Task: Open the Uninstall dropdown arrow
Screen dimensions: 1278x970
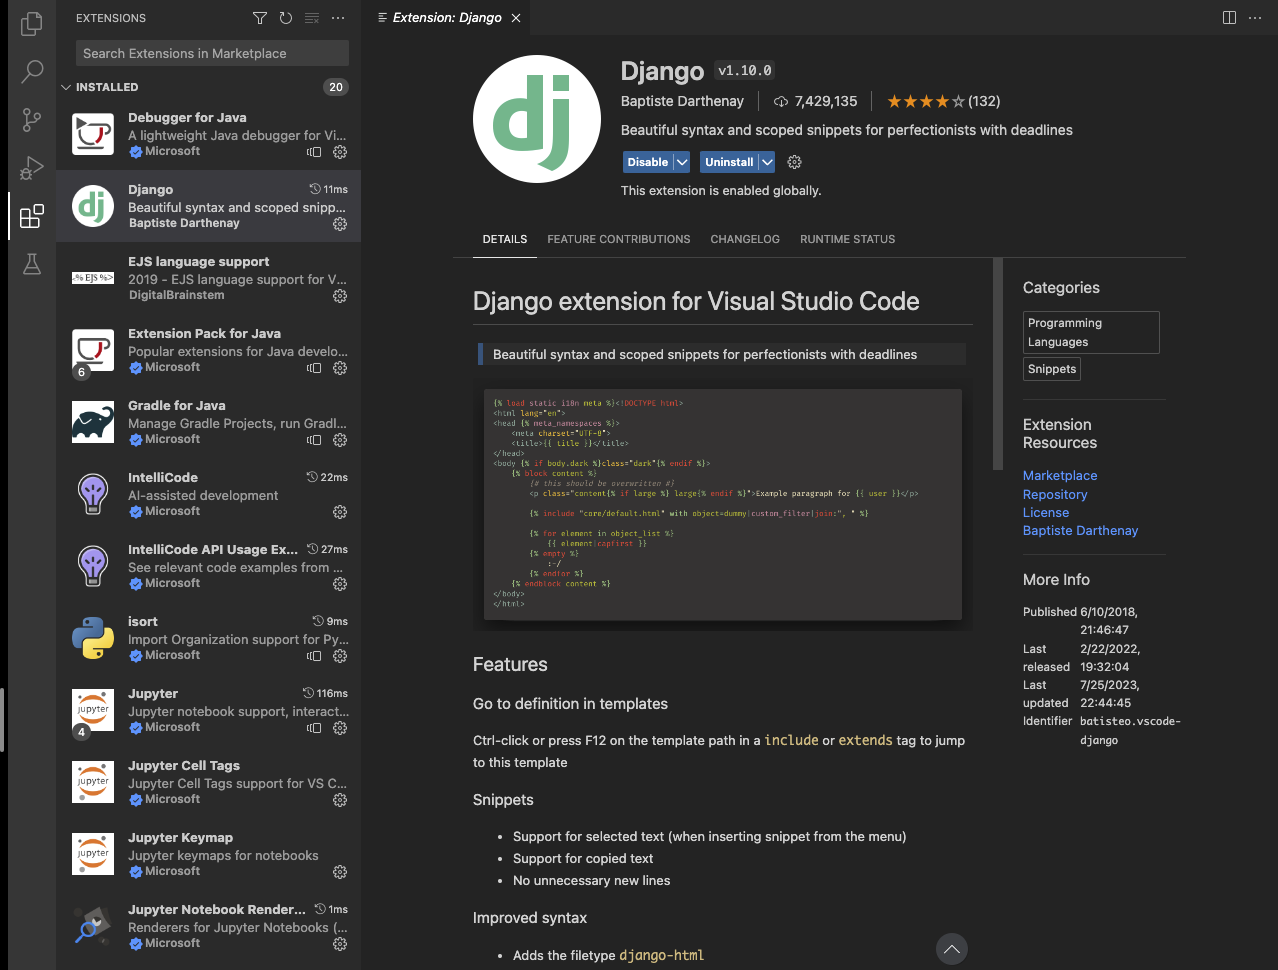Action: (767, 162)
